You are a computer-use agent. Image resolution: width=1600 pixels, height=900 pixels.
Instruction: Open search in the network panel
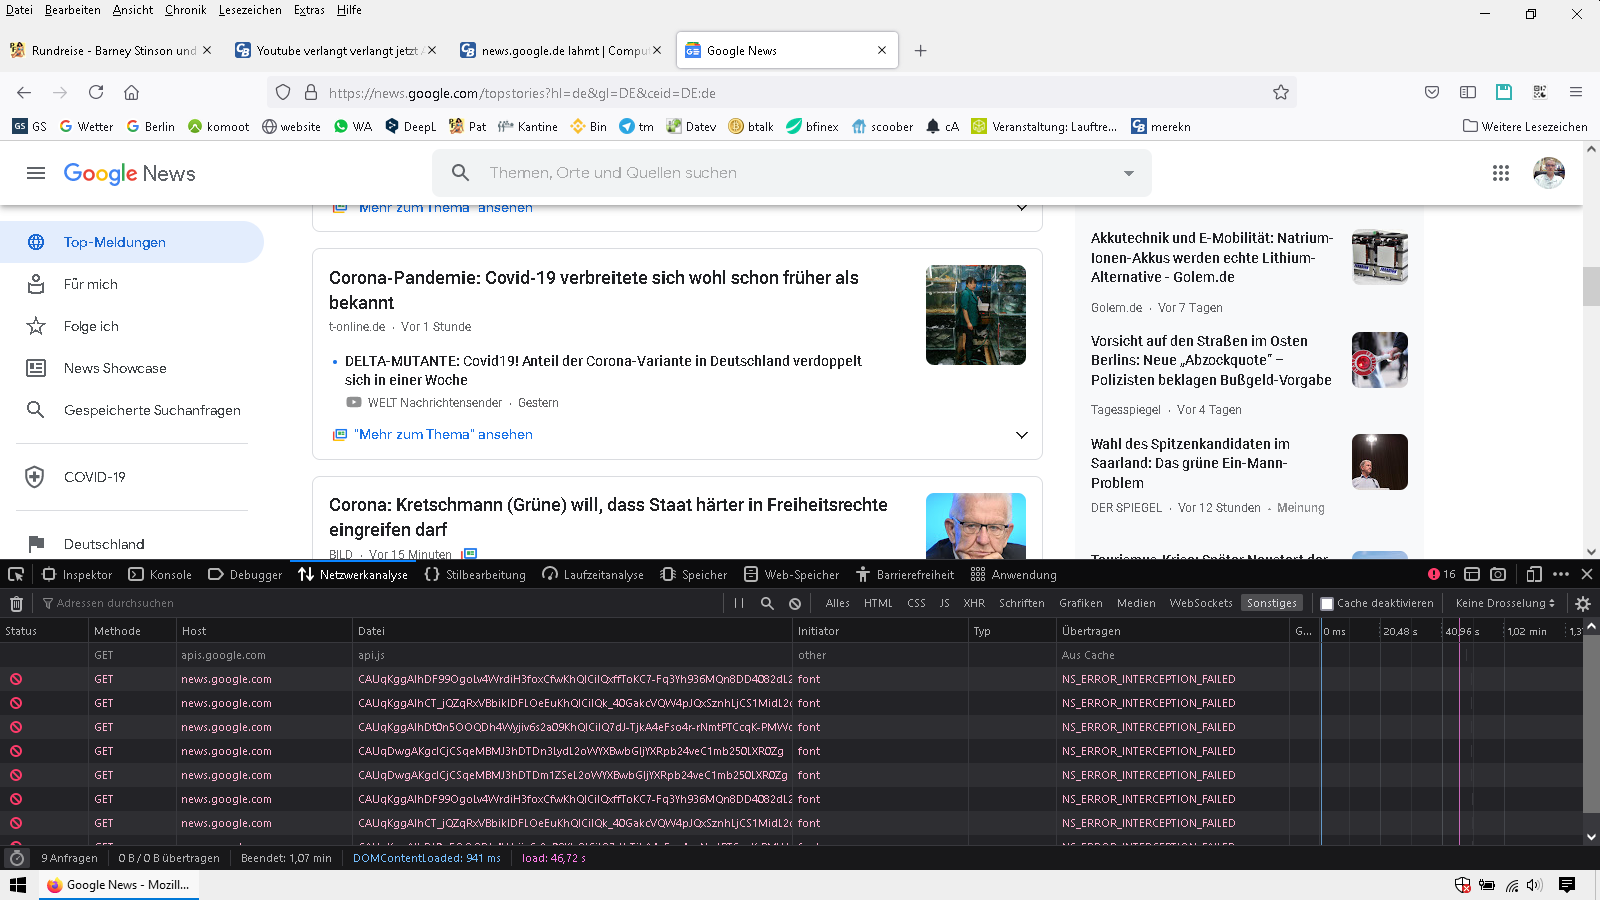767,603
